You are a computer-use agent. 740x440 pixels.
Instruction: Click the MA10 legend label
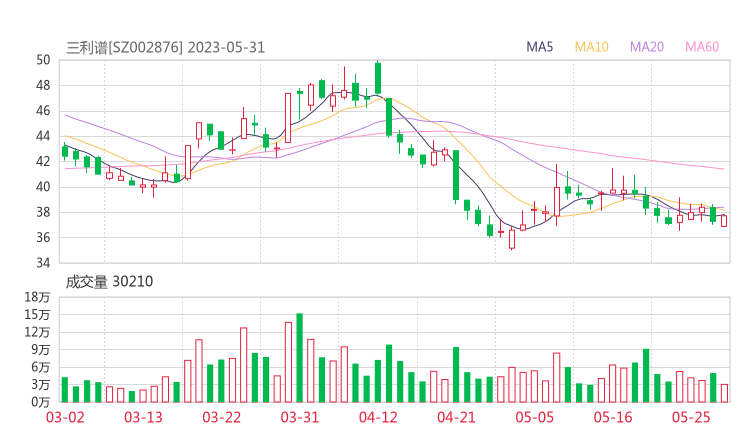point(591,47)
